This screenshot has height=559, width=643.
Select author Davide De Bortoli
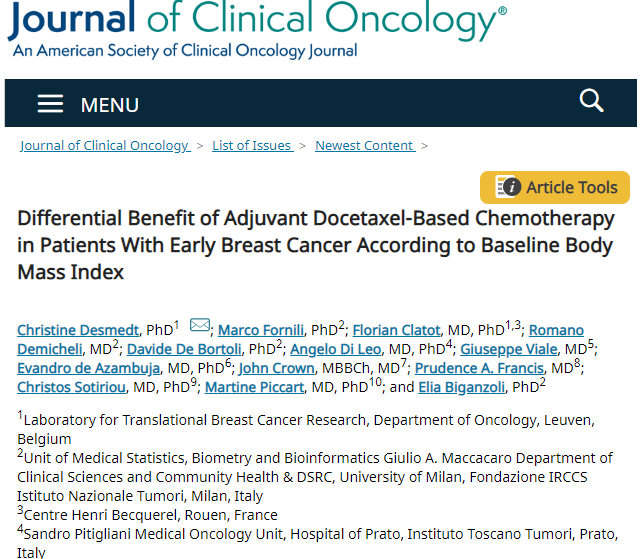tap(184, 349)
